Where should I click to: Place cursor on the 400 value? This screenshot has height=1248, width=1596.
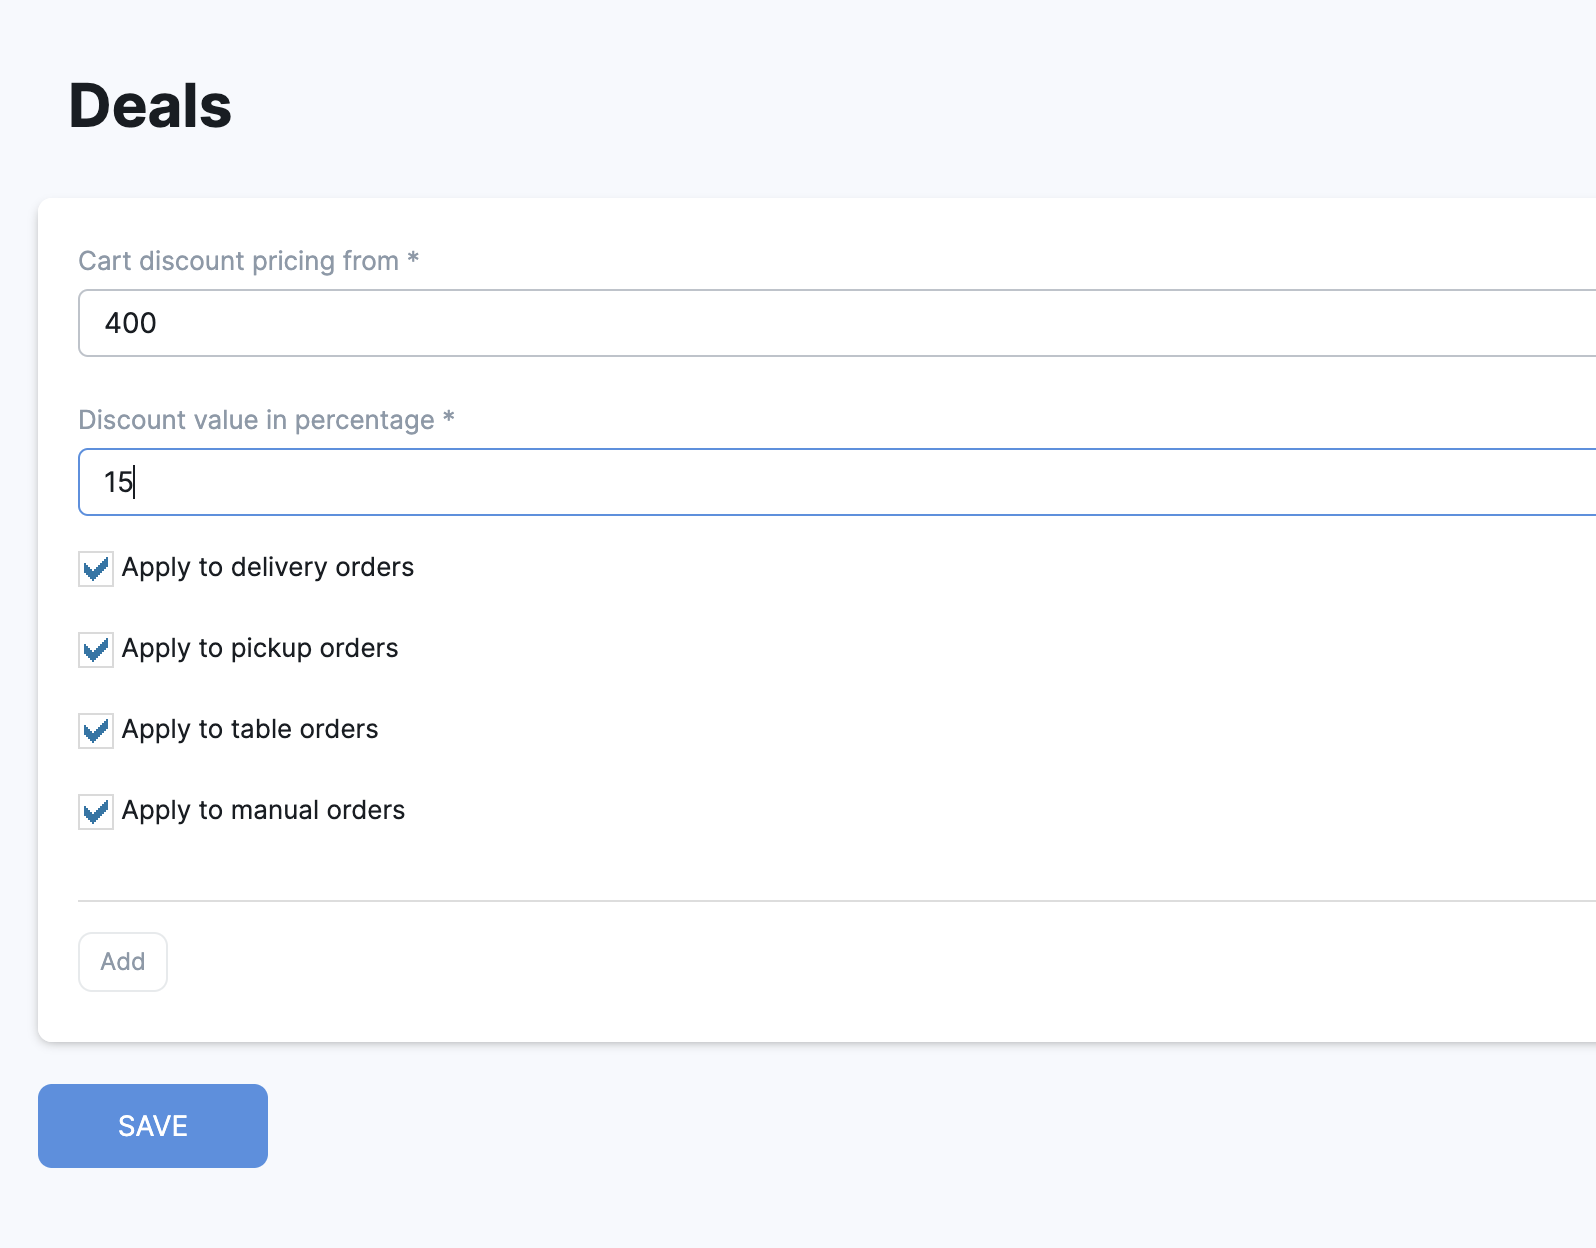click(131, 323)
